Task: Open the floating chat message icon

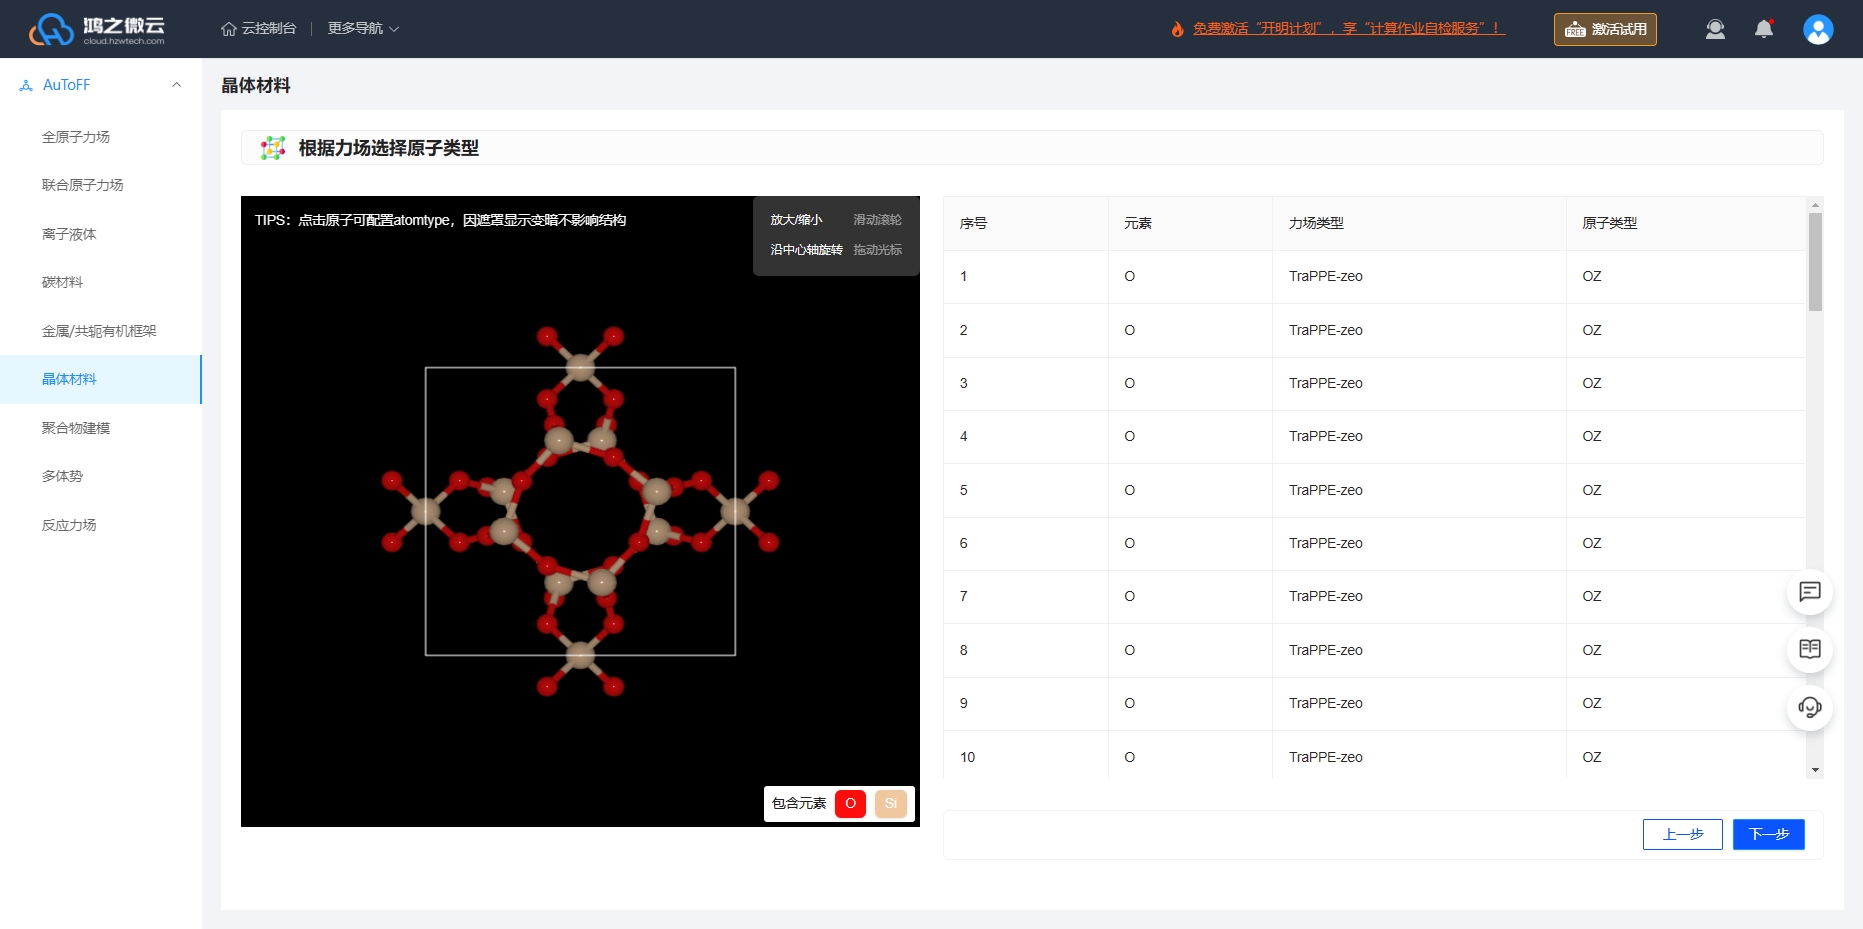Action: (x=1809, y=592)
